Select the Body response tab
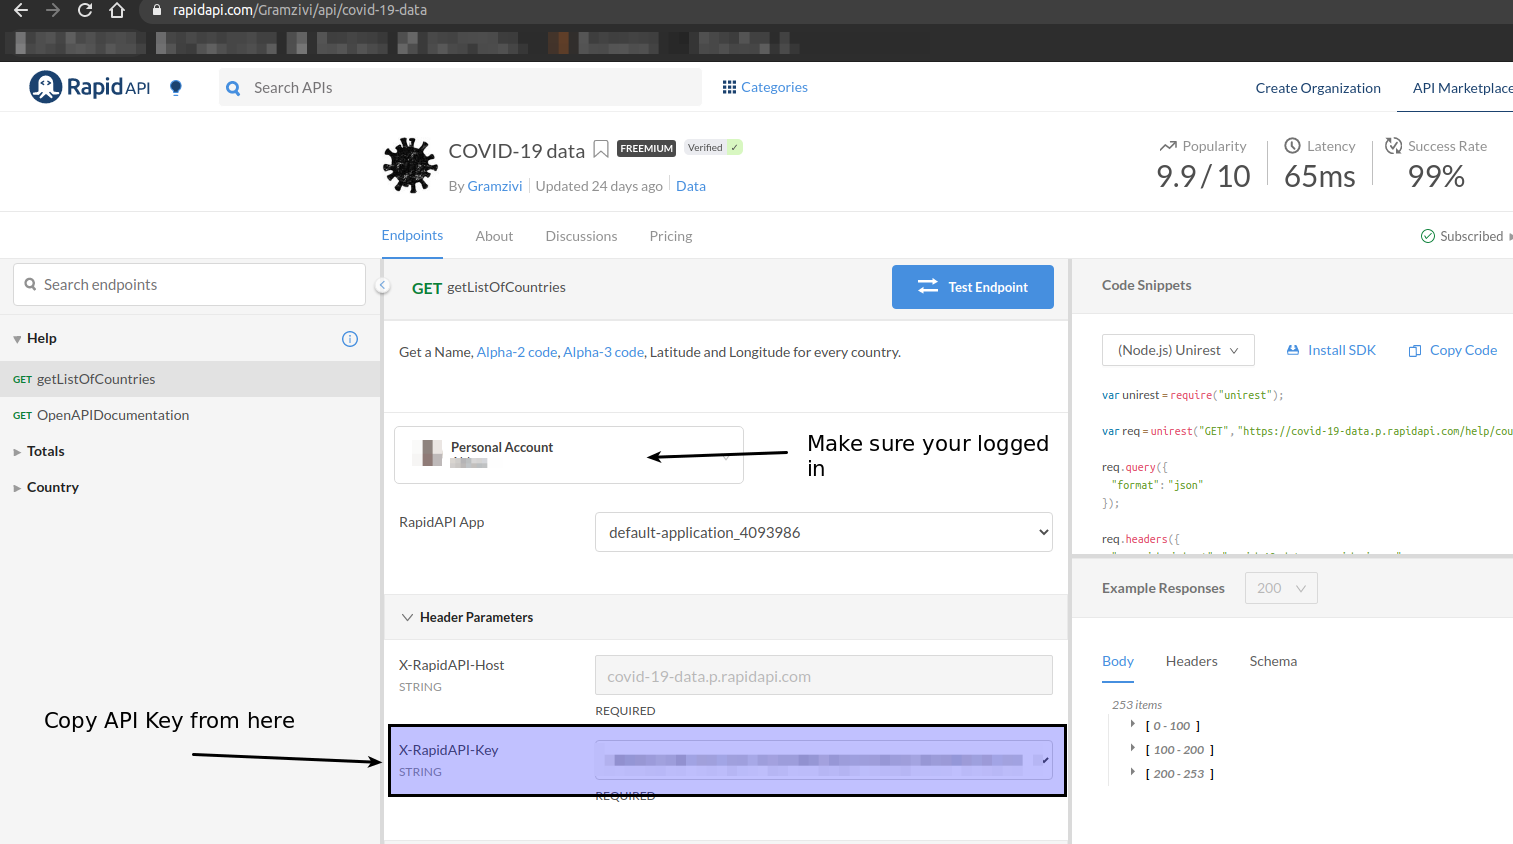The height and width of the screenshot is (844, 1513). 1118,661
